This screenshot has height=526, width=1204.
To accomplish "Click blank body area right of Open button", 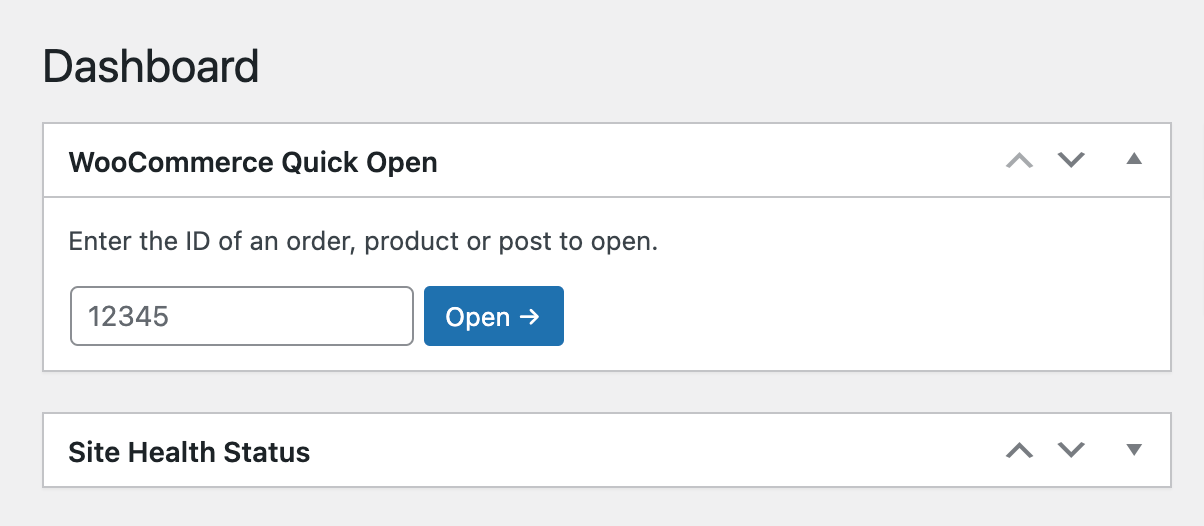I will coord(860,316).
